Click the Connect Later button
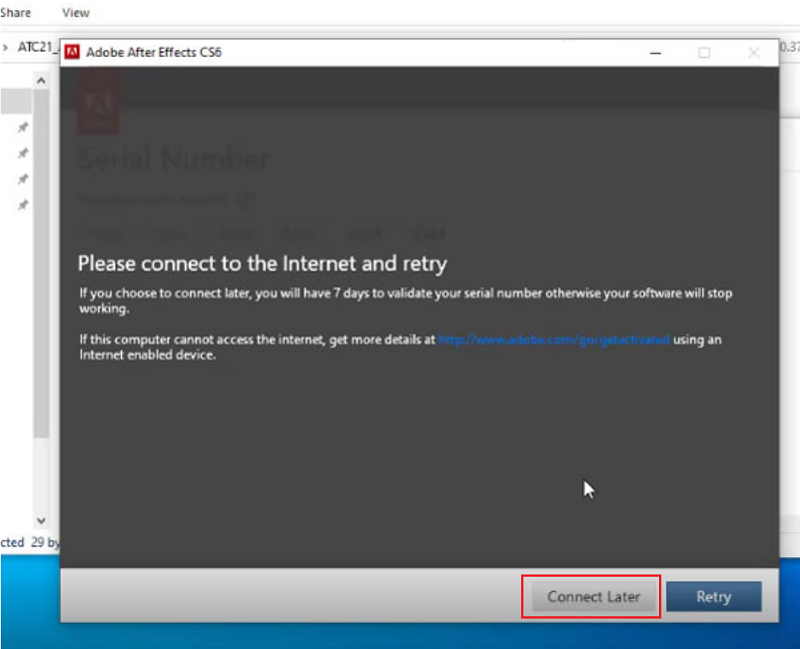Image resolution: width=800 pixels, height=649 pixels. point(592,596)
